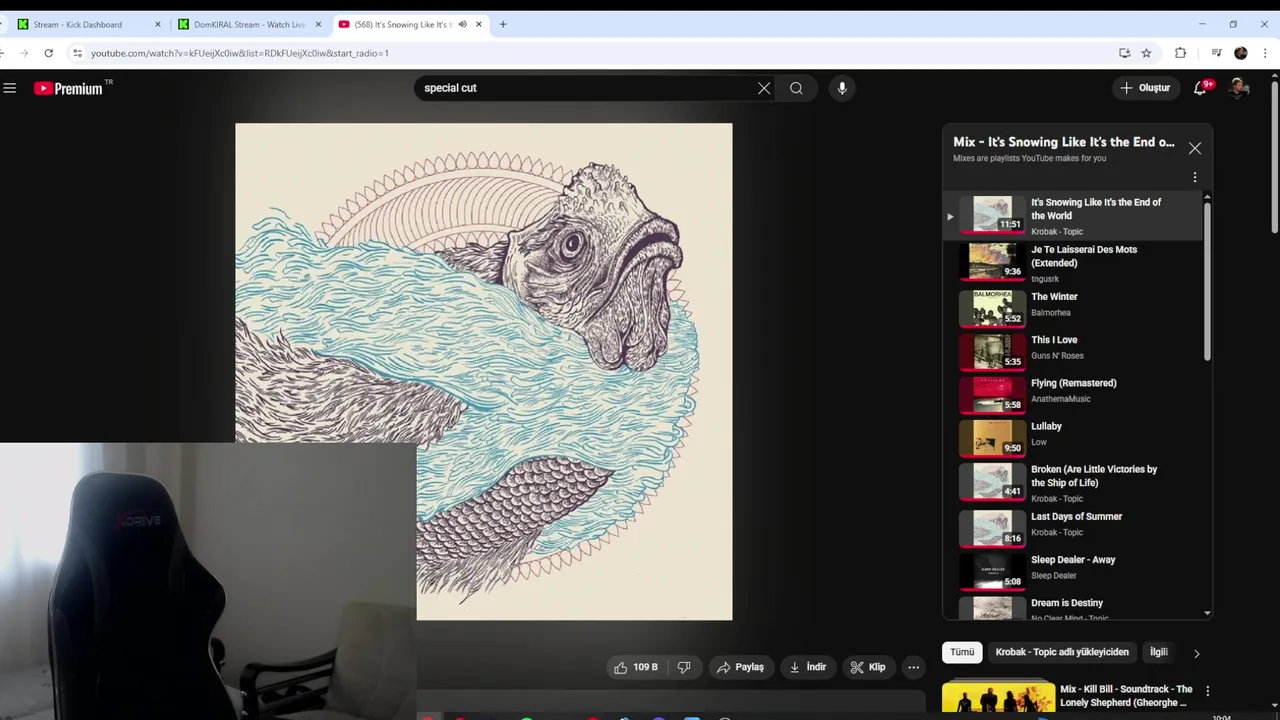Select Krobak - Topic adlı yükleyiciden chip
The height and width of the screenshot is (720, 1280).
point(1062,652)
